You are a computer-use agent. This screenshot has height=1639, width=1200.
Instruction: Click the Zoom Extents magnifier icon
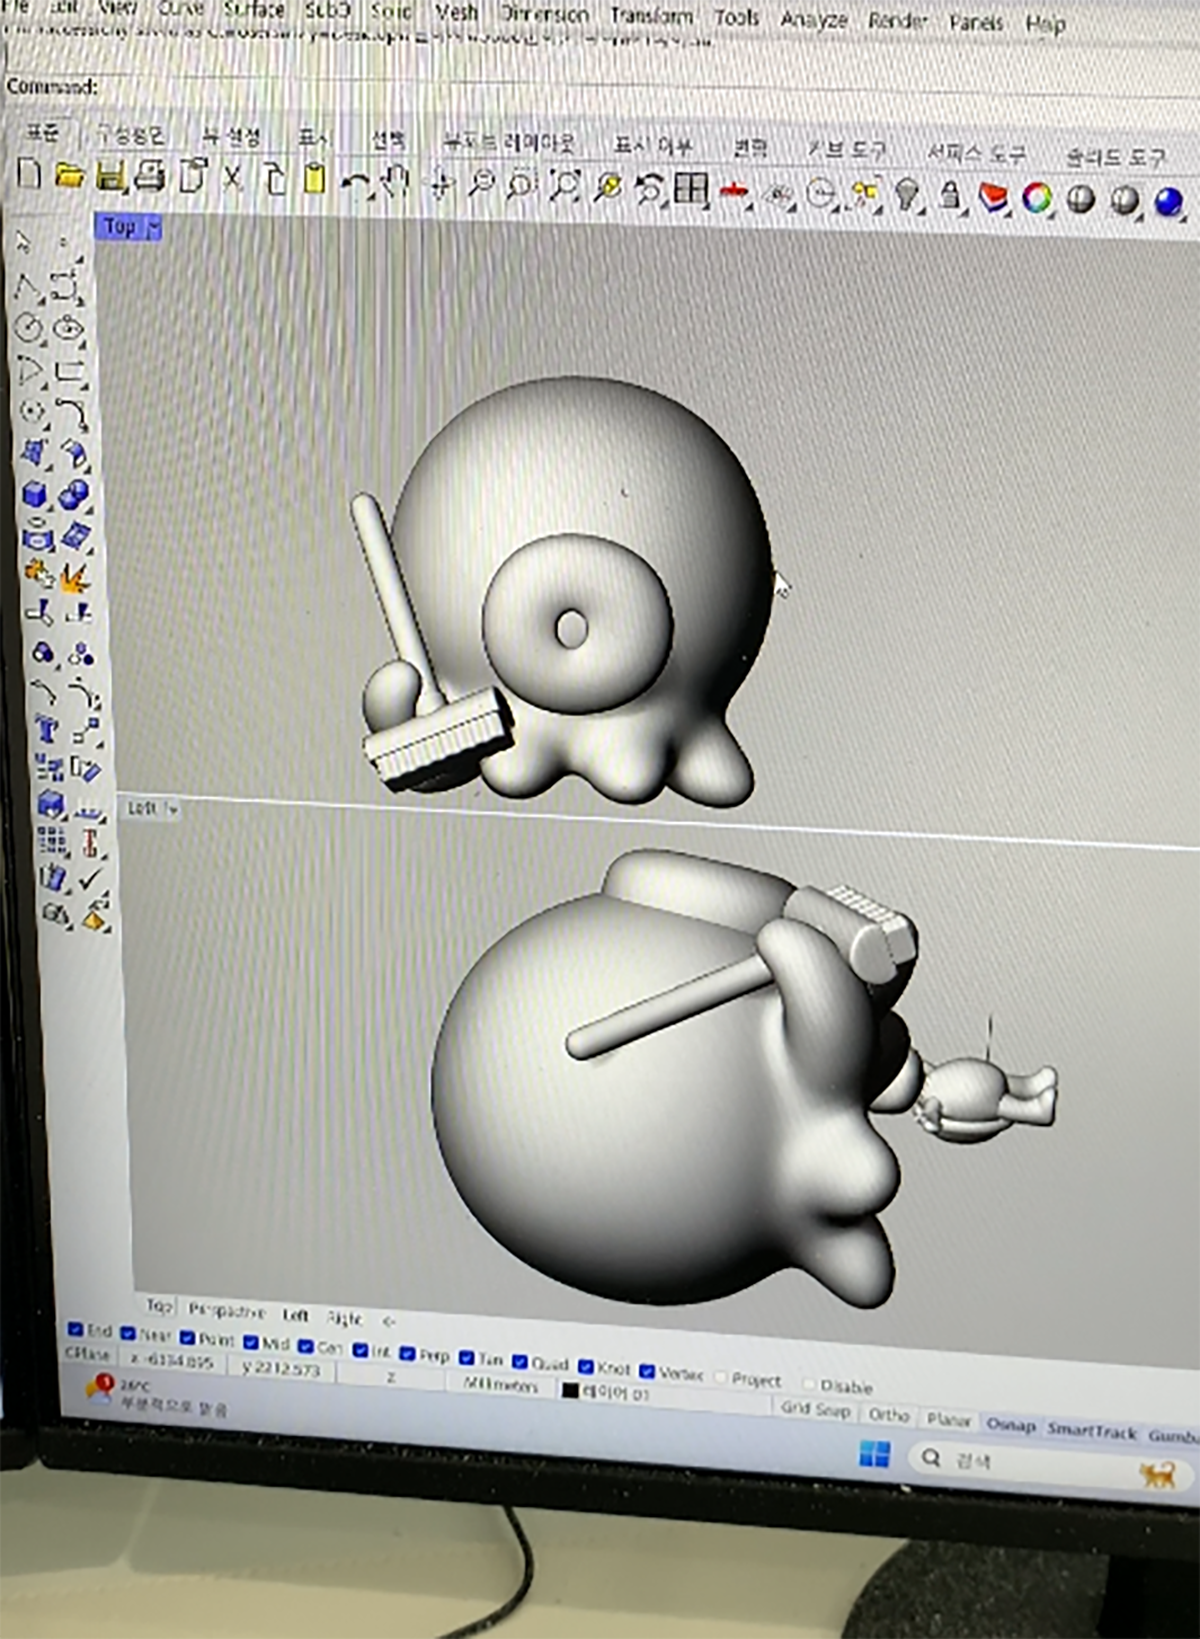565,185
